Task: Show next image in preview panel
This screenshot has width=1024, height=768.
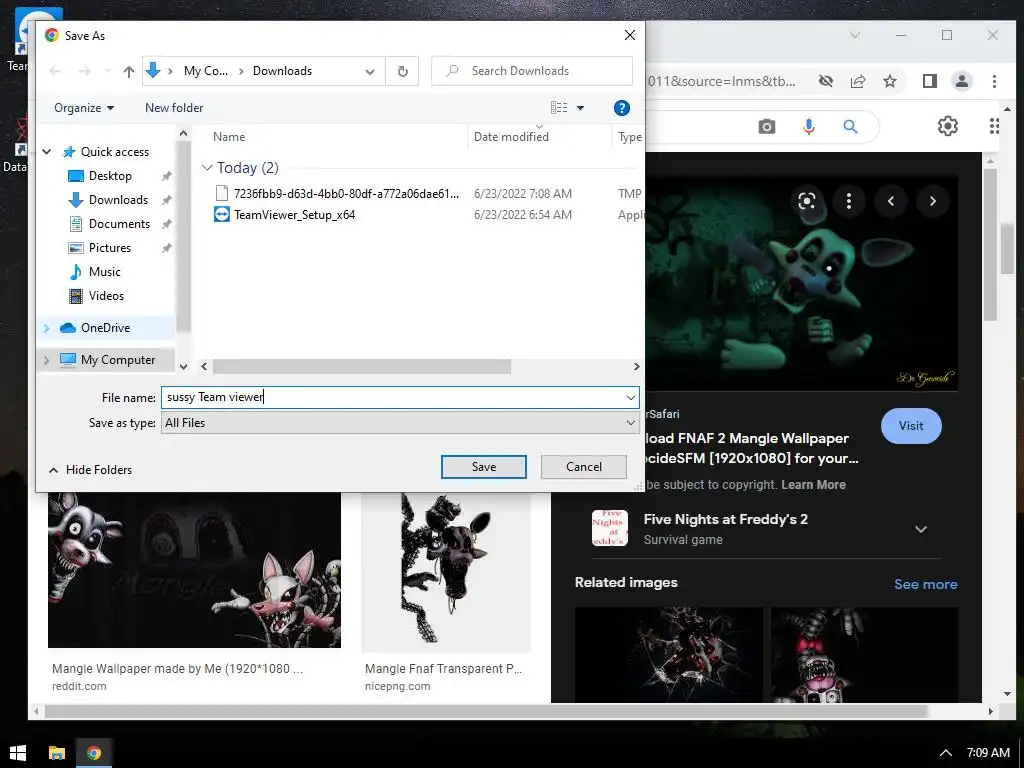Action: tap(933, 200)
